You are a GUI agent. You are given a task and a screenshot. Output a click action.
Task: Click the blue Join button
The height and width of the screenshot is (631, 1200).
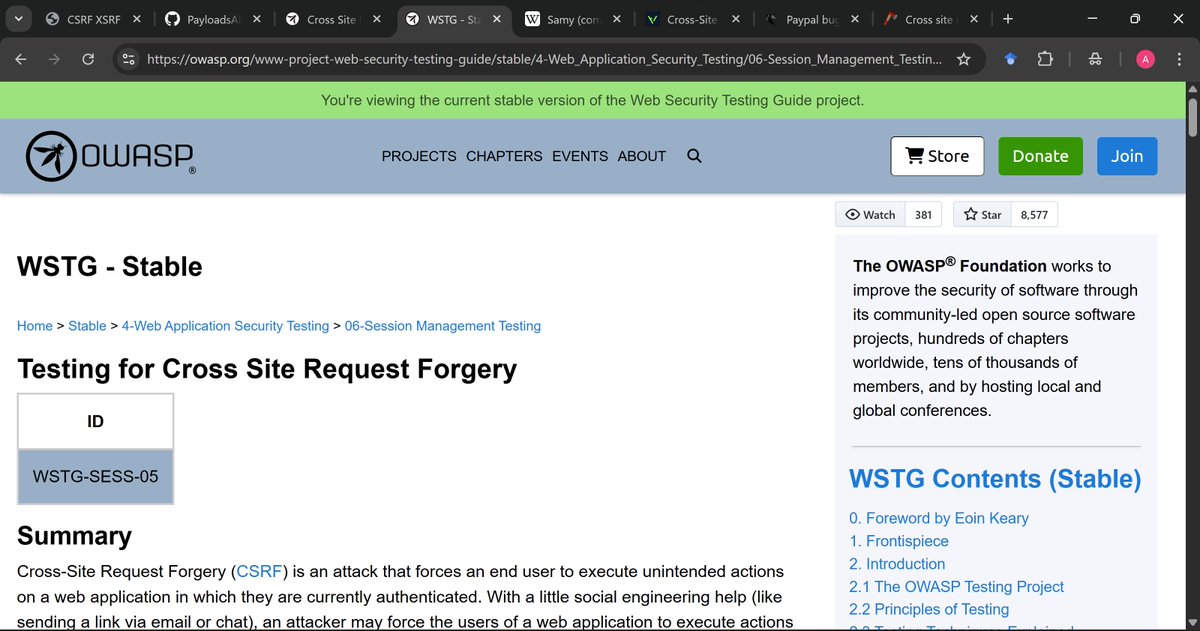(1127, 156)
